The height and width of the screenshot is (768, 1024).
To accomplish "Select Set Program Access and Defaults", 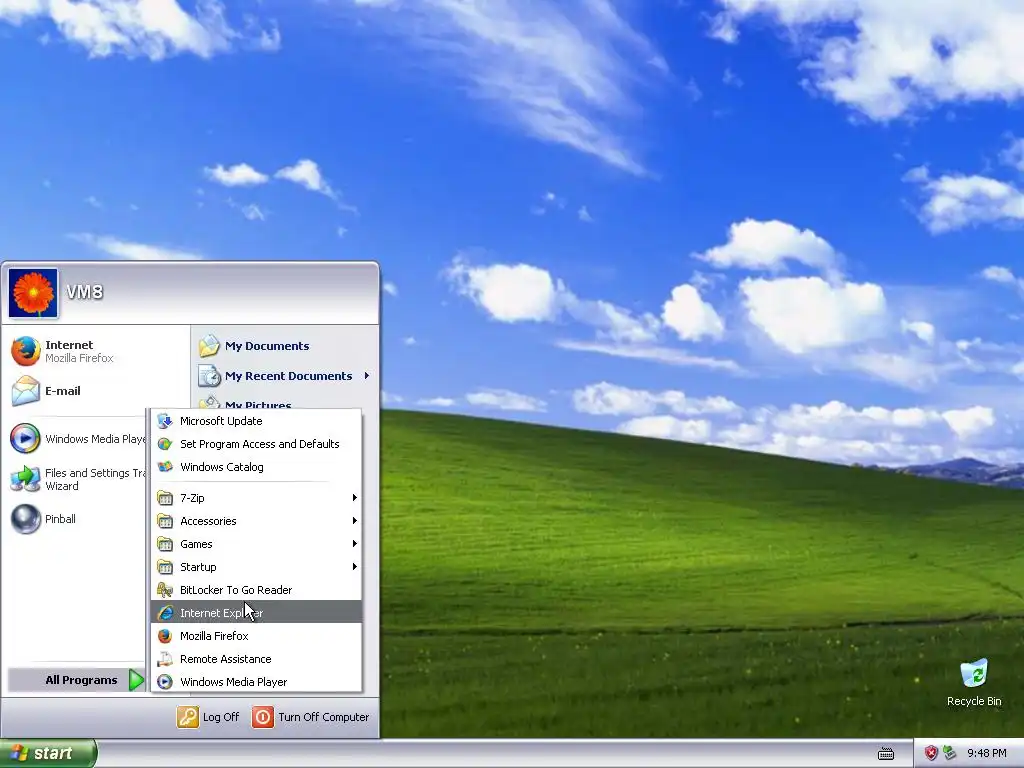I will click(256, 444).
